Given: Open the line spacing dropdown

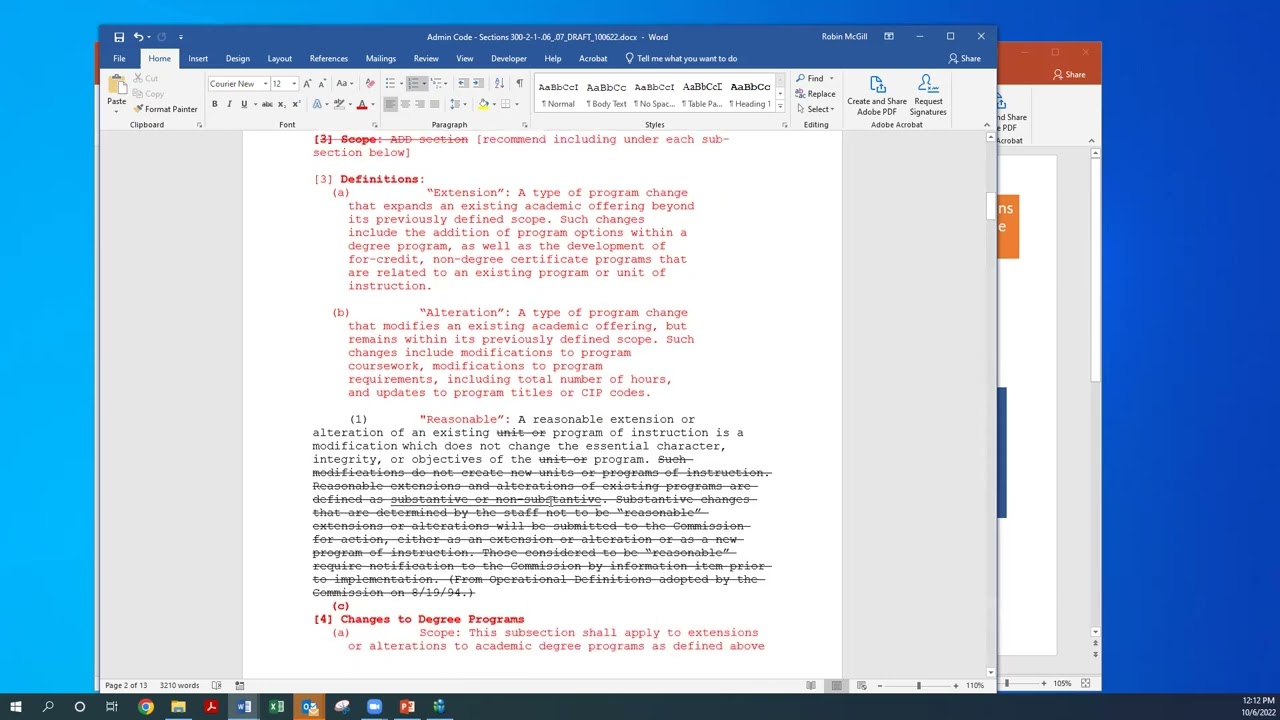Looking at the screenshot, I should tap(458, 104).
